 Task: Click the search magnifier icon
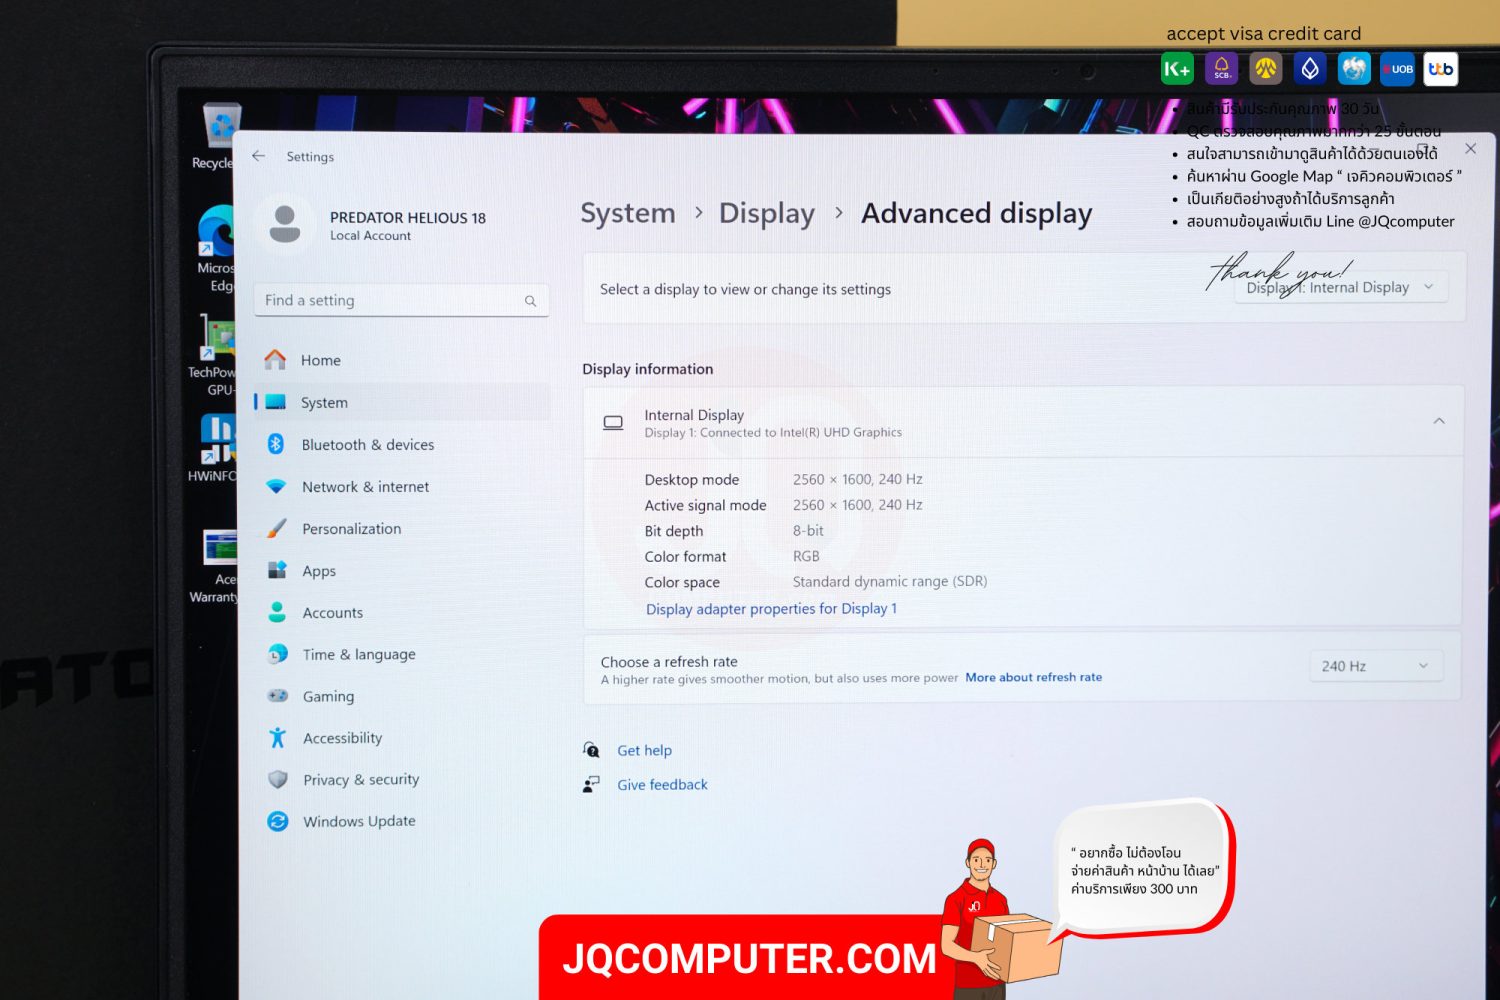pyautogui.click(x=530, y=301)
